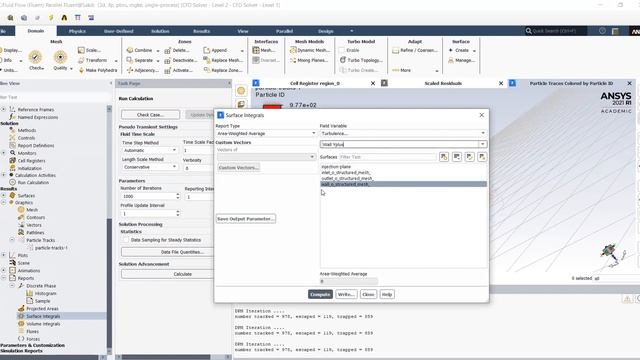Click Separate zones tool
640x360 pixels.
pos(140,60)
